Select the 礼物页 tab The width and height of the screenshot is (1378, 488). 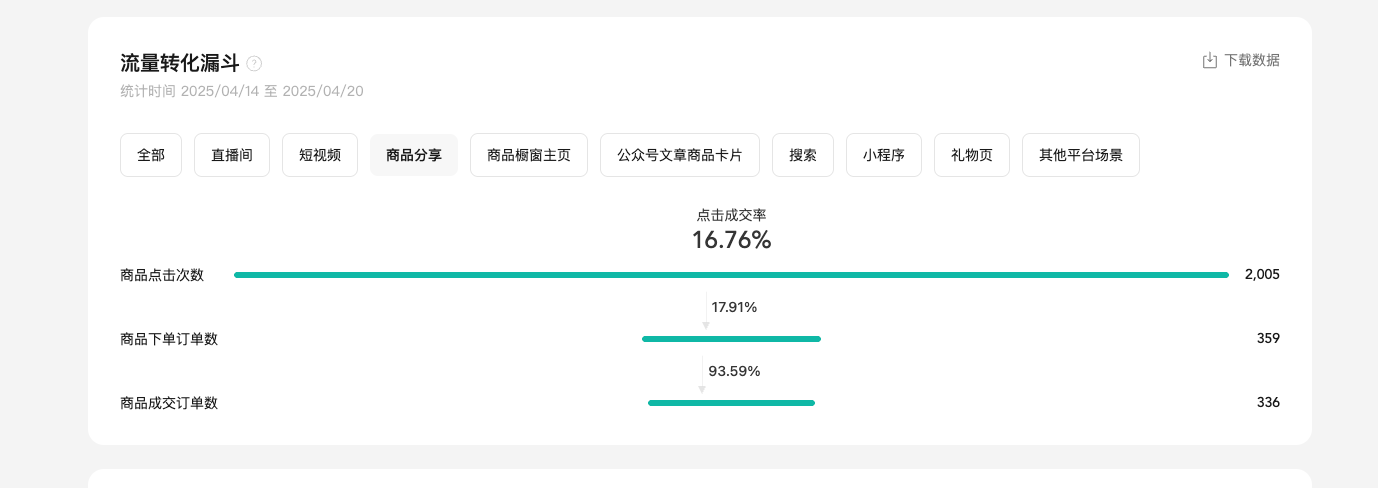pyautogui.click(x=972, y=155)
